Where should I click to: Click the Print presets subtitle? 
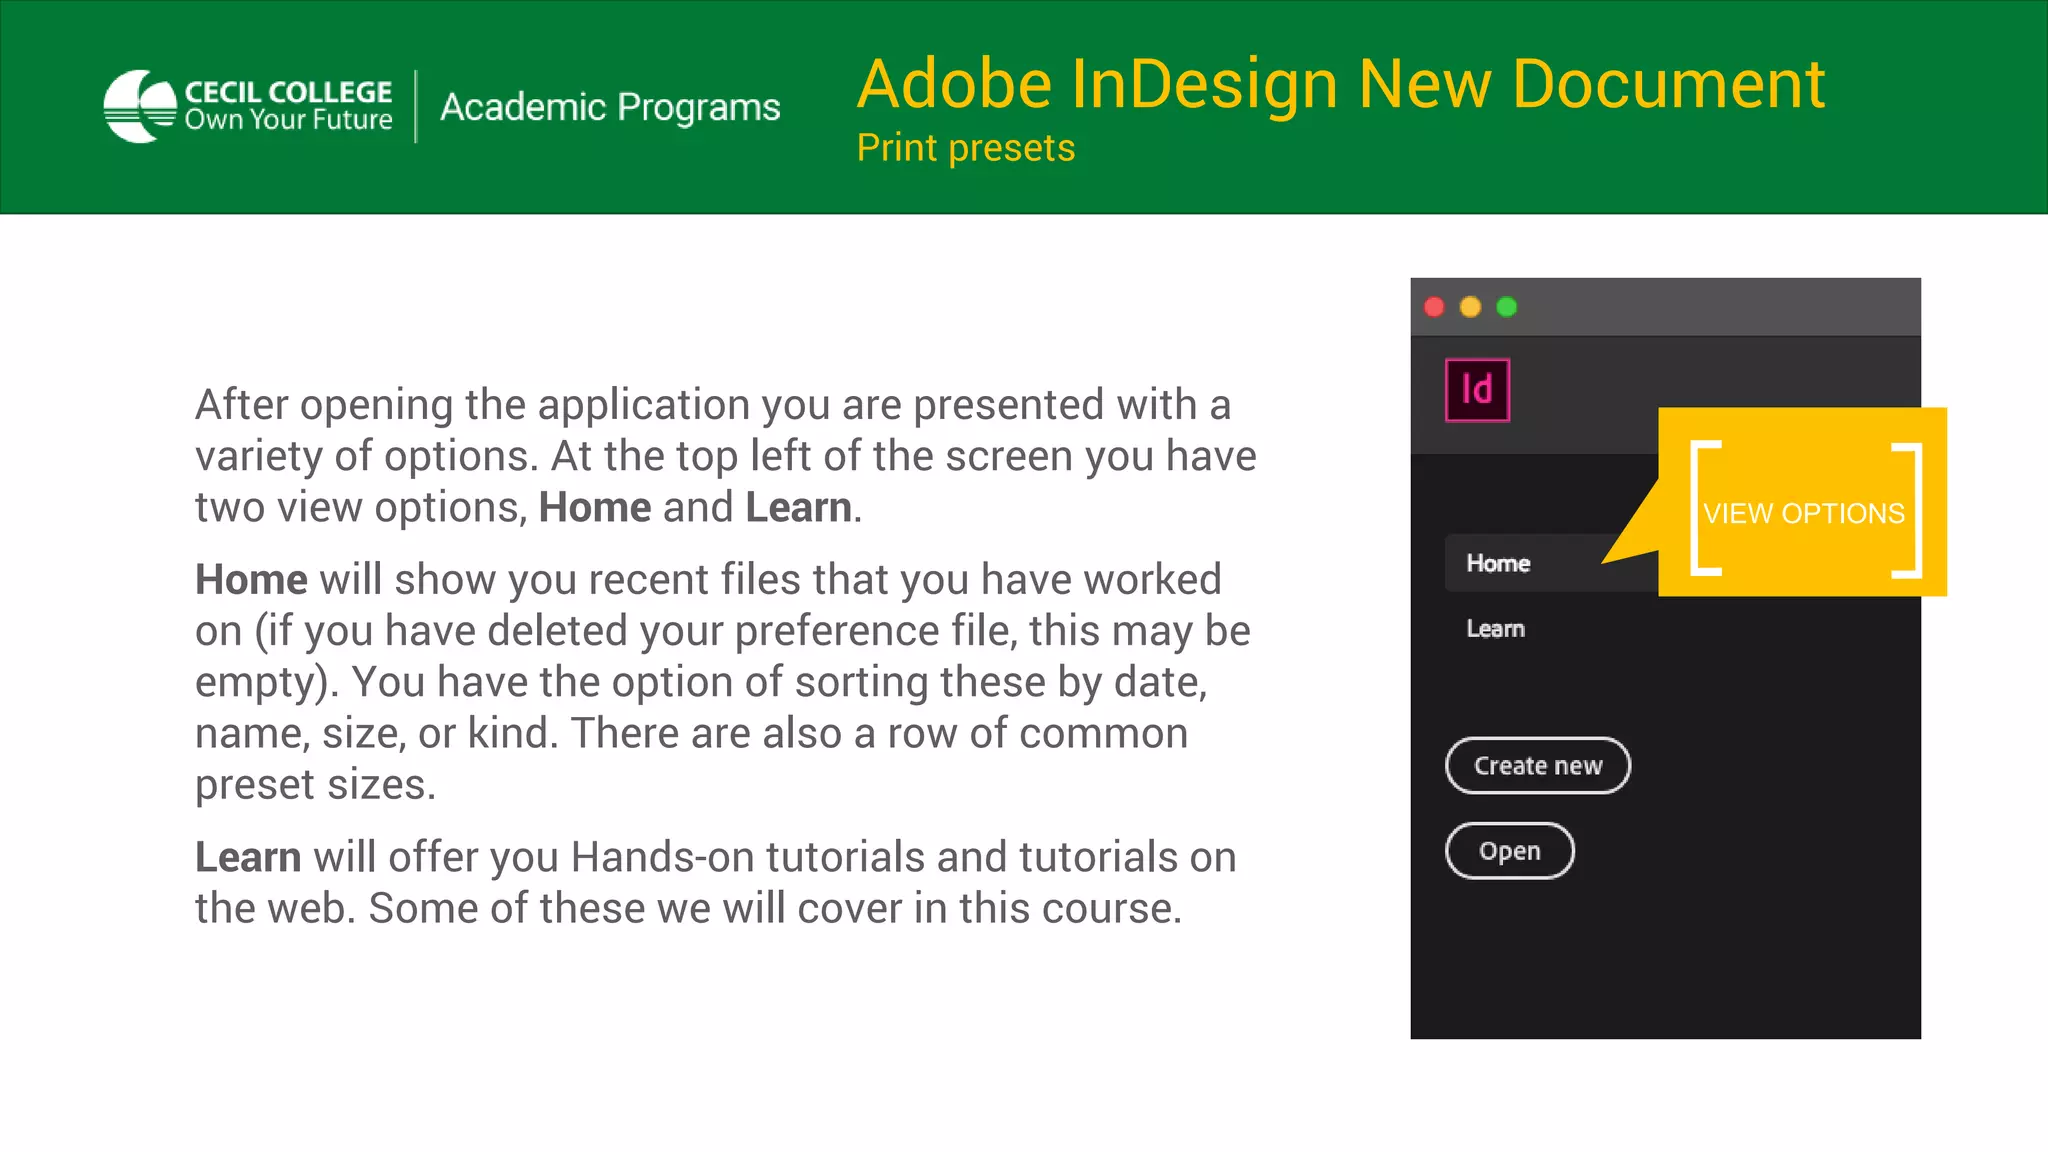966,148
